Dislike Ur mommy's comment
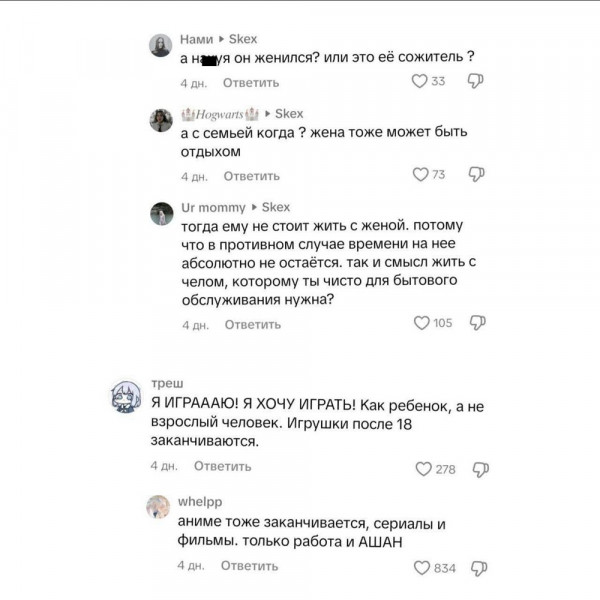The height and width of the screenshot is (600, 600). point(478,323)
